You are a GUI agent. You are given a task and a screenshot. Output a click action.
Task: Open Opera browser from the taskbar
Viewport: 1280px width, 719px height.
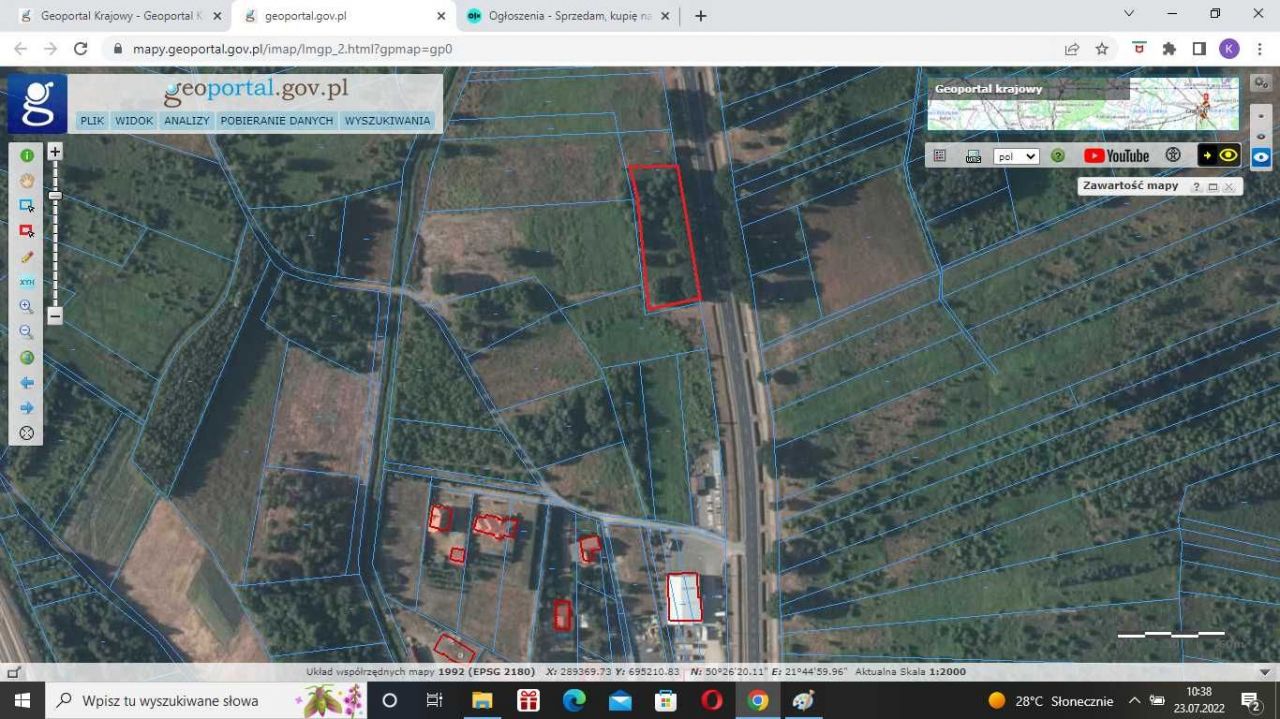(x=712, y=700)
